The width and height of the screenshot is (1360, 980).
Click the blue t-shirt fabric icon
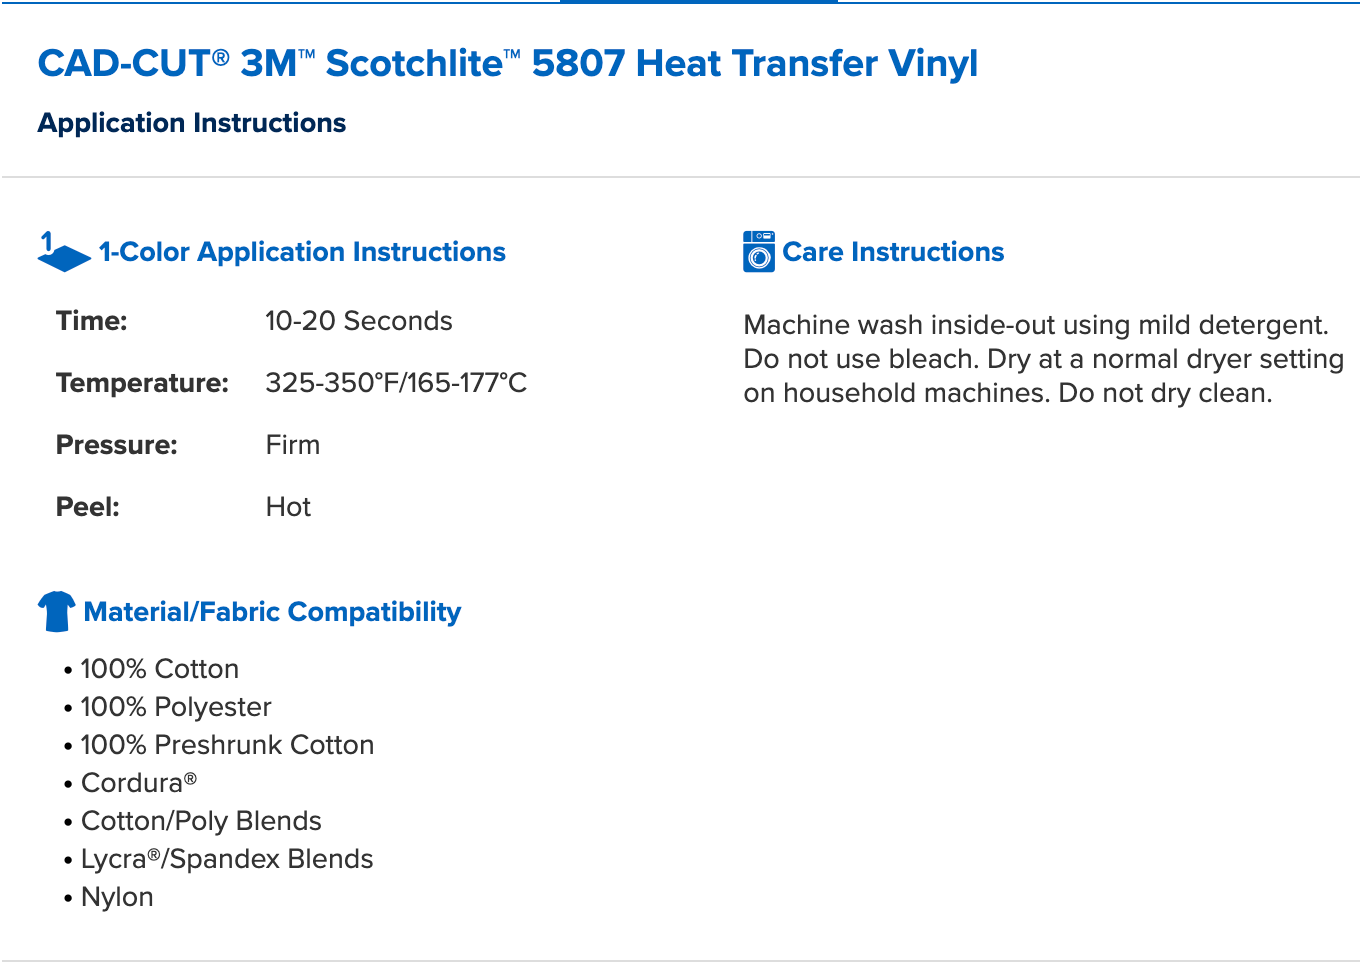pyautogui.click(x=57, y=611)
